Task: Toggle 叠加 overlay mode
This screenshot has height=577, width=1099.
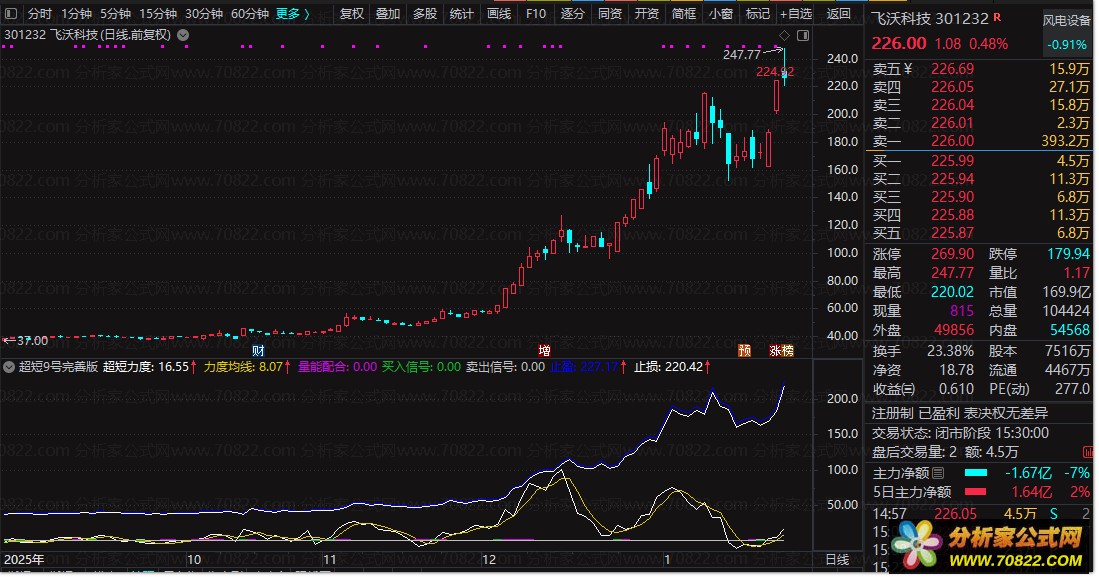Action: coord(388,14)
